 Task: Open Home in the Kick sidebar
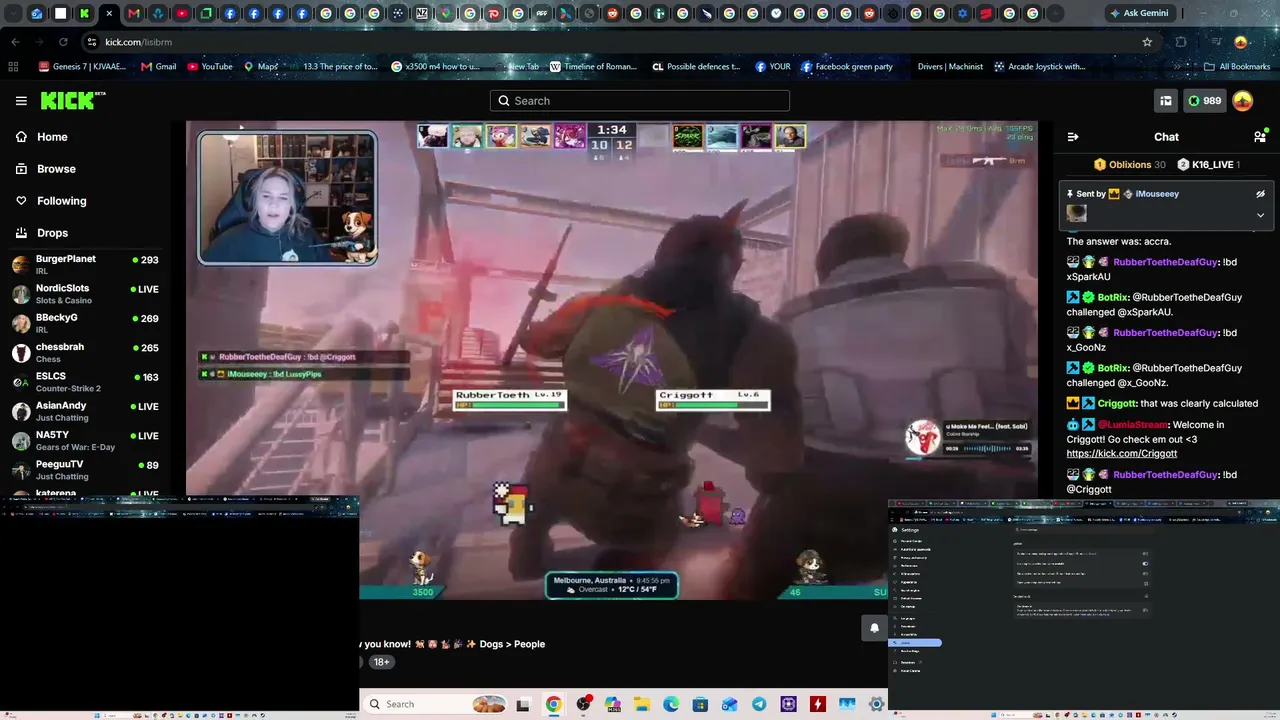[52, 137]
